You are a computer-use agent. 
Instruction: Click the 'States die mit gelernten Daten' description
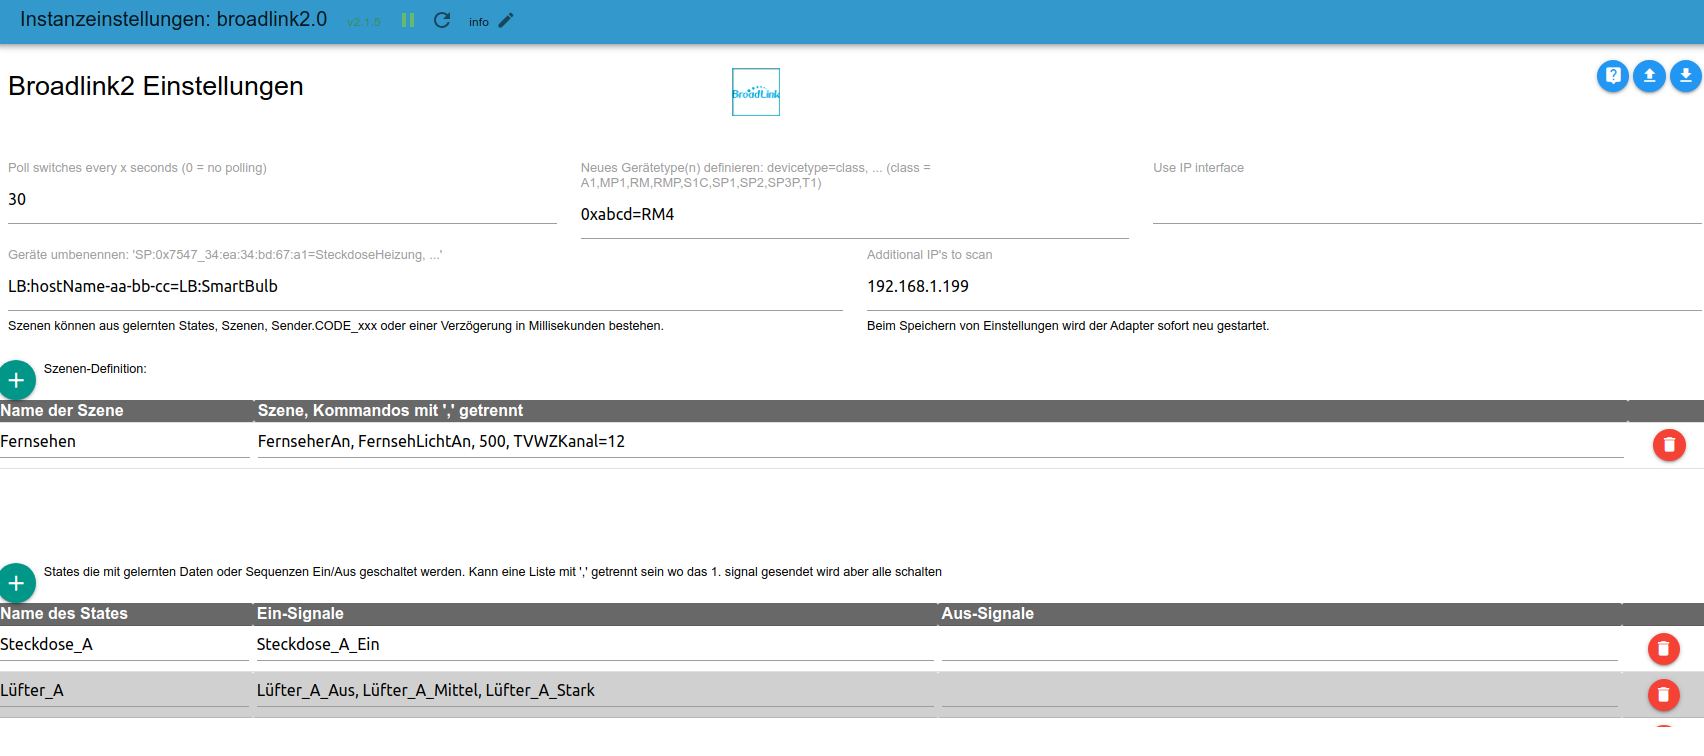[x=493, y=572]
